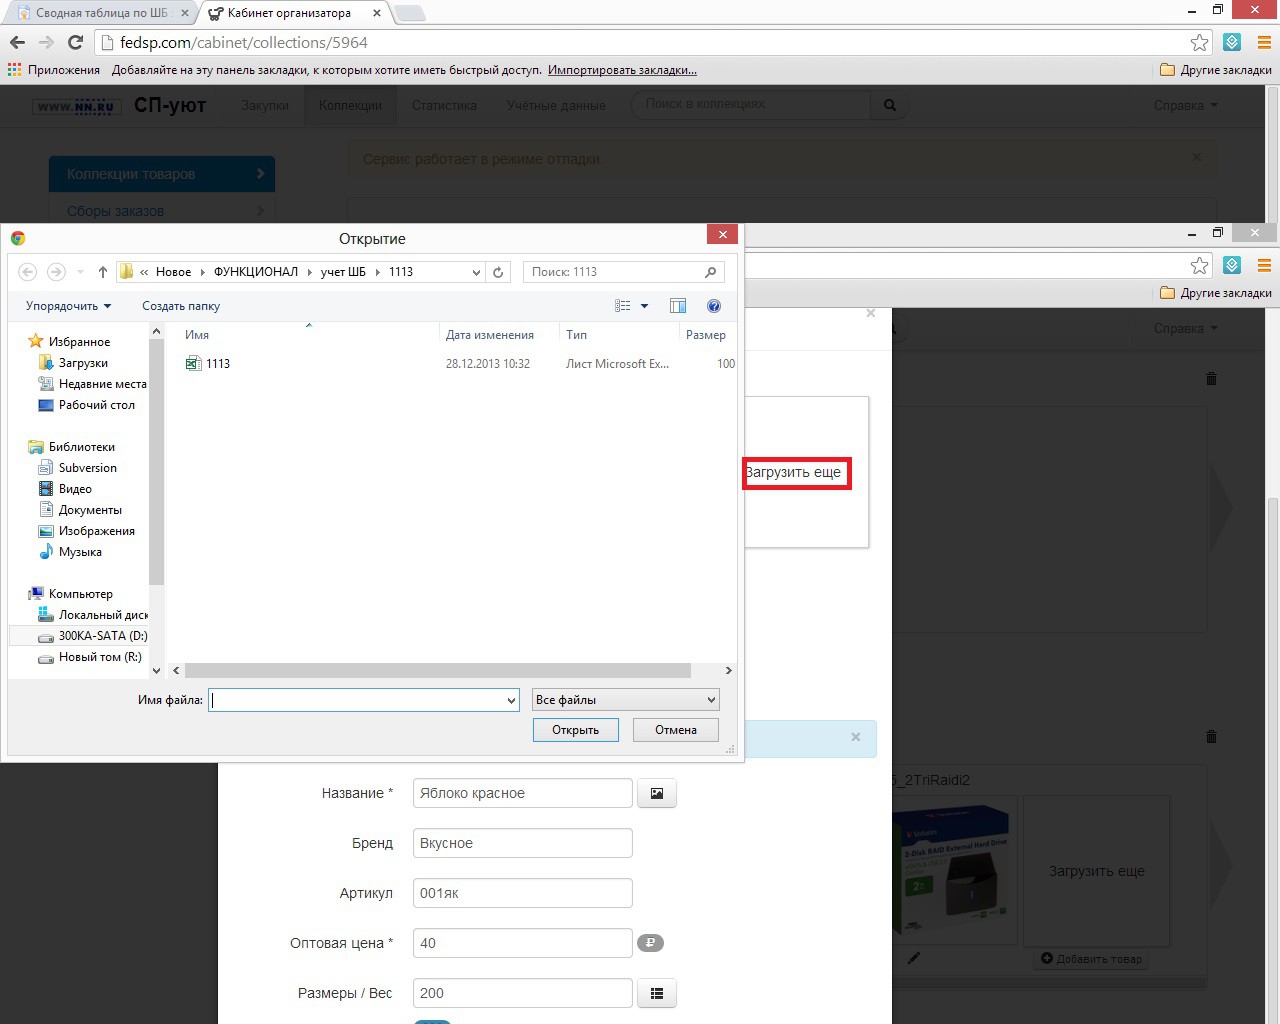This screenshot has width=1280, height=1024.
Task: Select the 1113 Excel file
Action: coord(208,364)
